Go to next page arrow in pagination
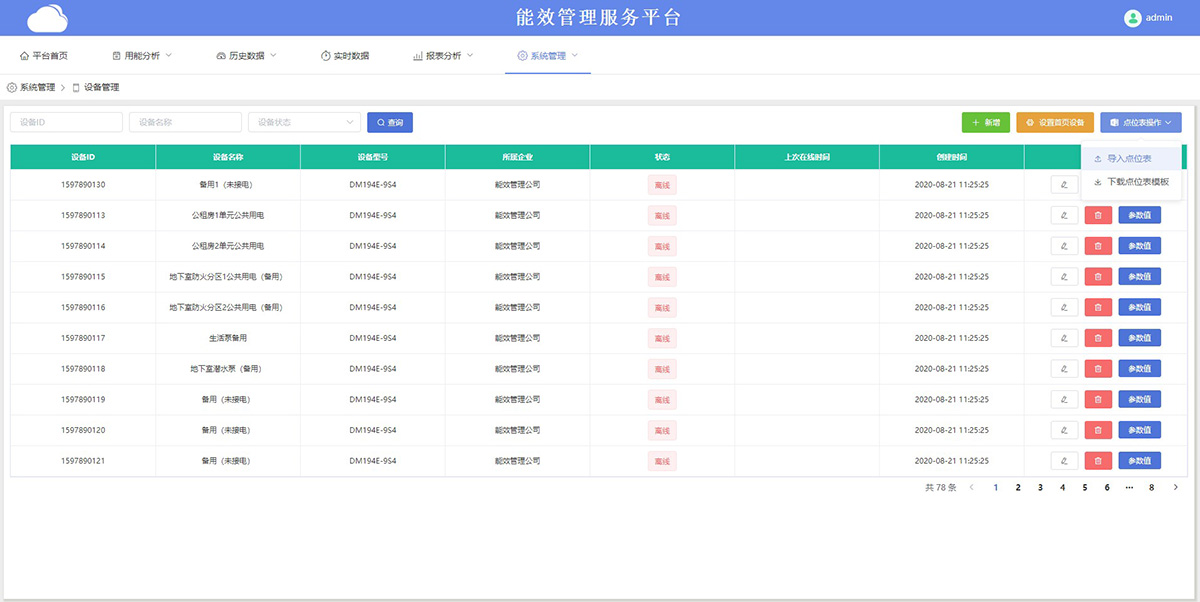The width and height of the screenshot is (1200, 602). (1175, 488)
